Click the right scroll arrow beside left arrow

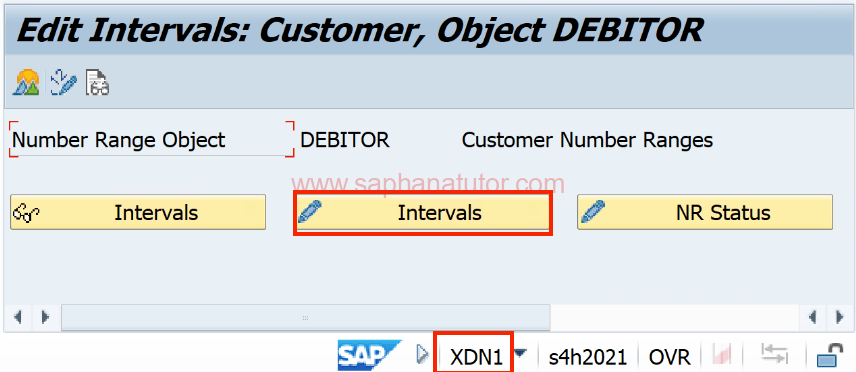[45, 317]
